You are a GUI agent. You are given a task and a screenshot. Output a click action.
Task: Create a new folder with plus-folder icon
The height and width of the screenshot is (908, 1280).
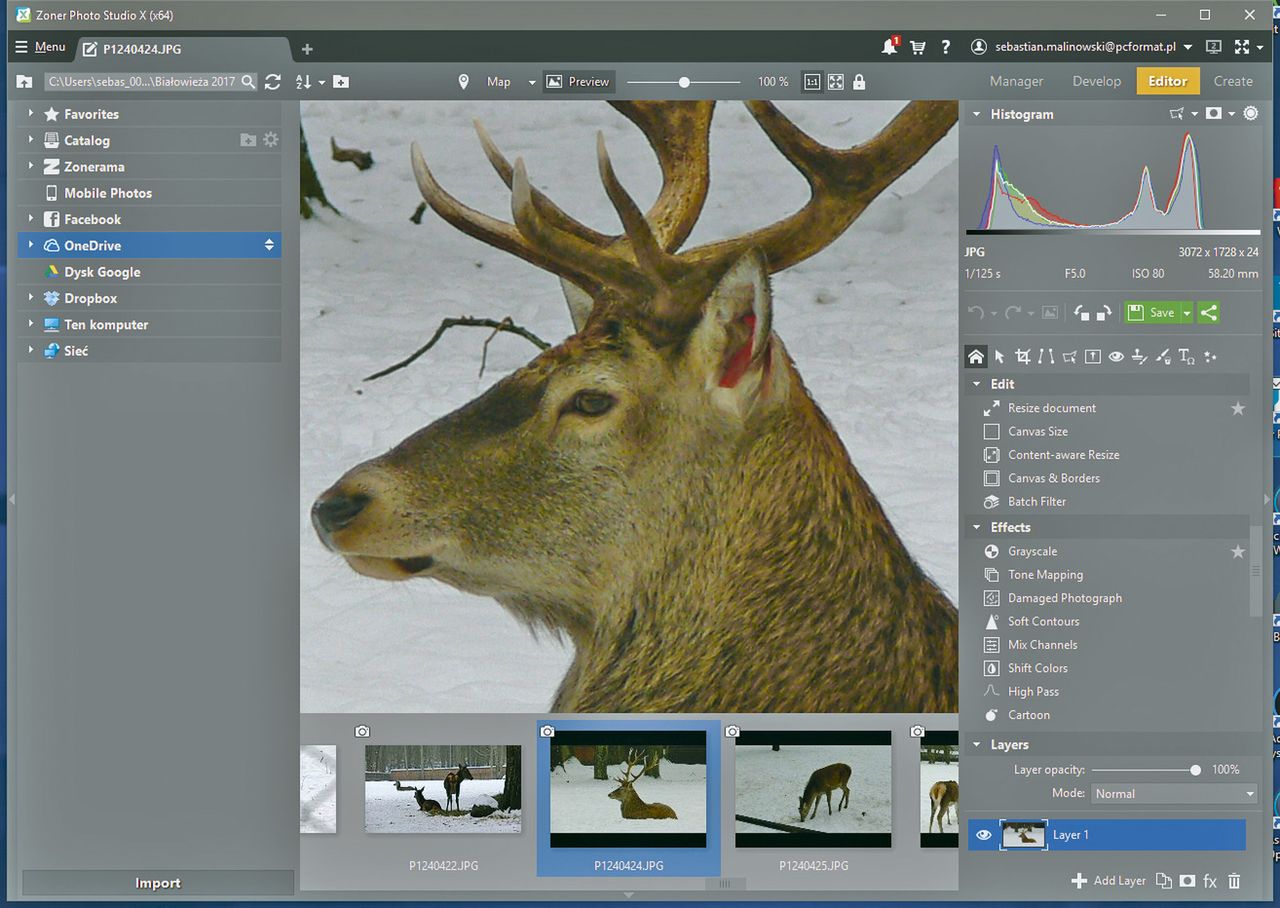[341, 82]
